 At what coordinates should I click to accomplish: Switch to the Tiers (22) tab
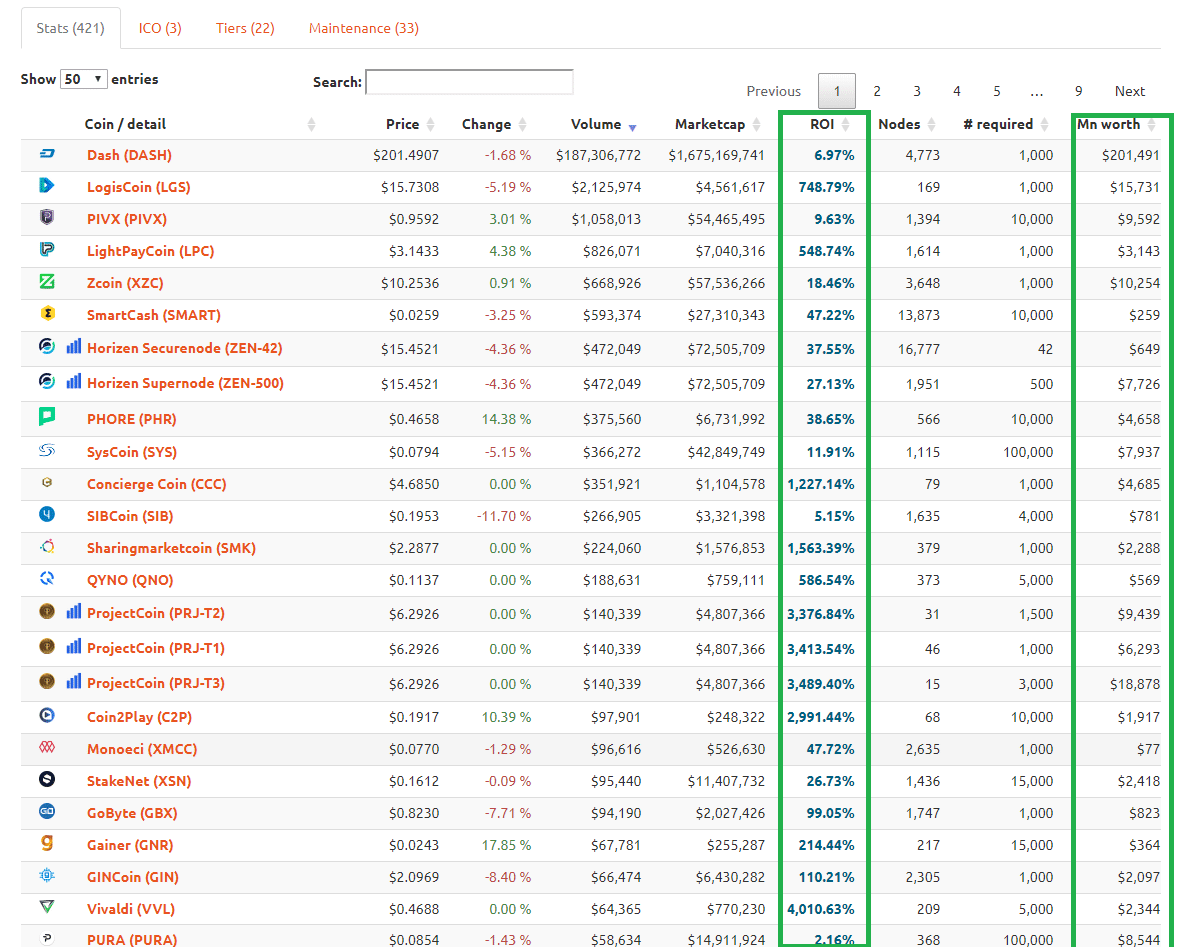[245, 28]
